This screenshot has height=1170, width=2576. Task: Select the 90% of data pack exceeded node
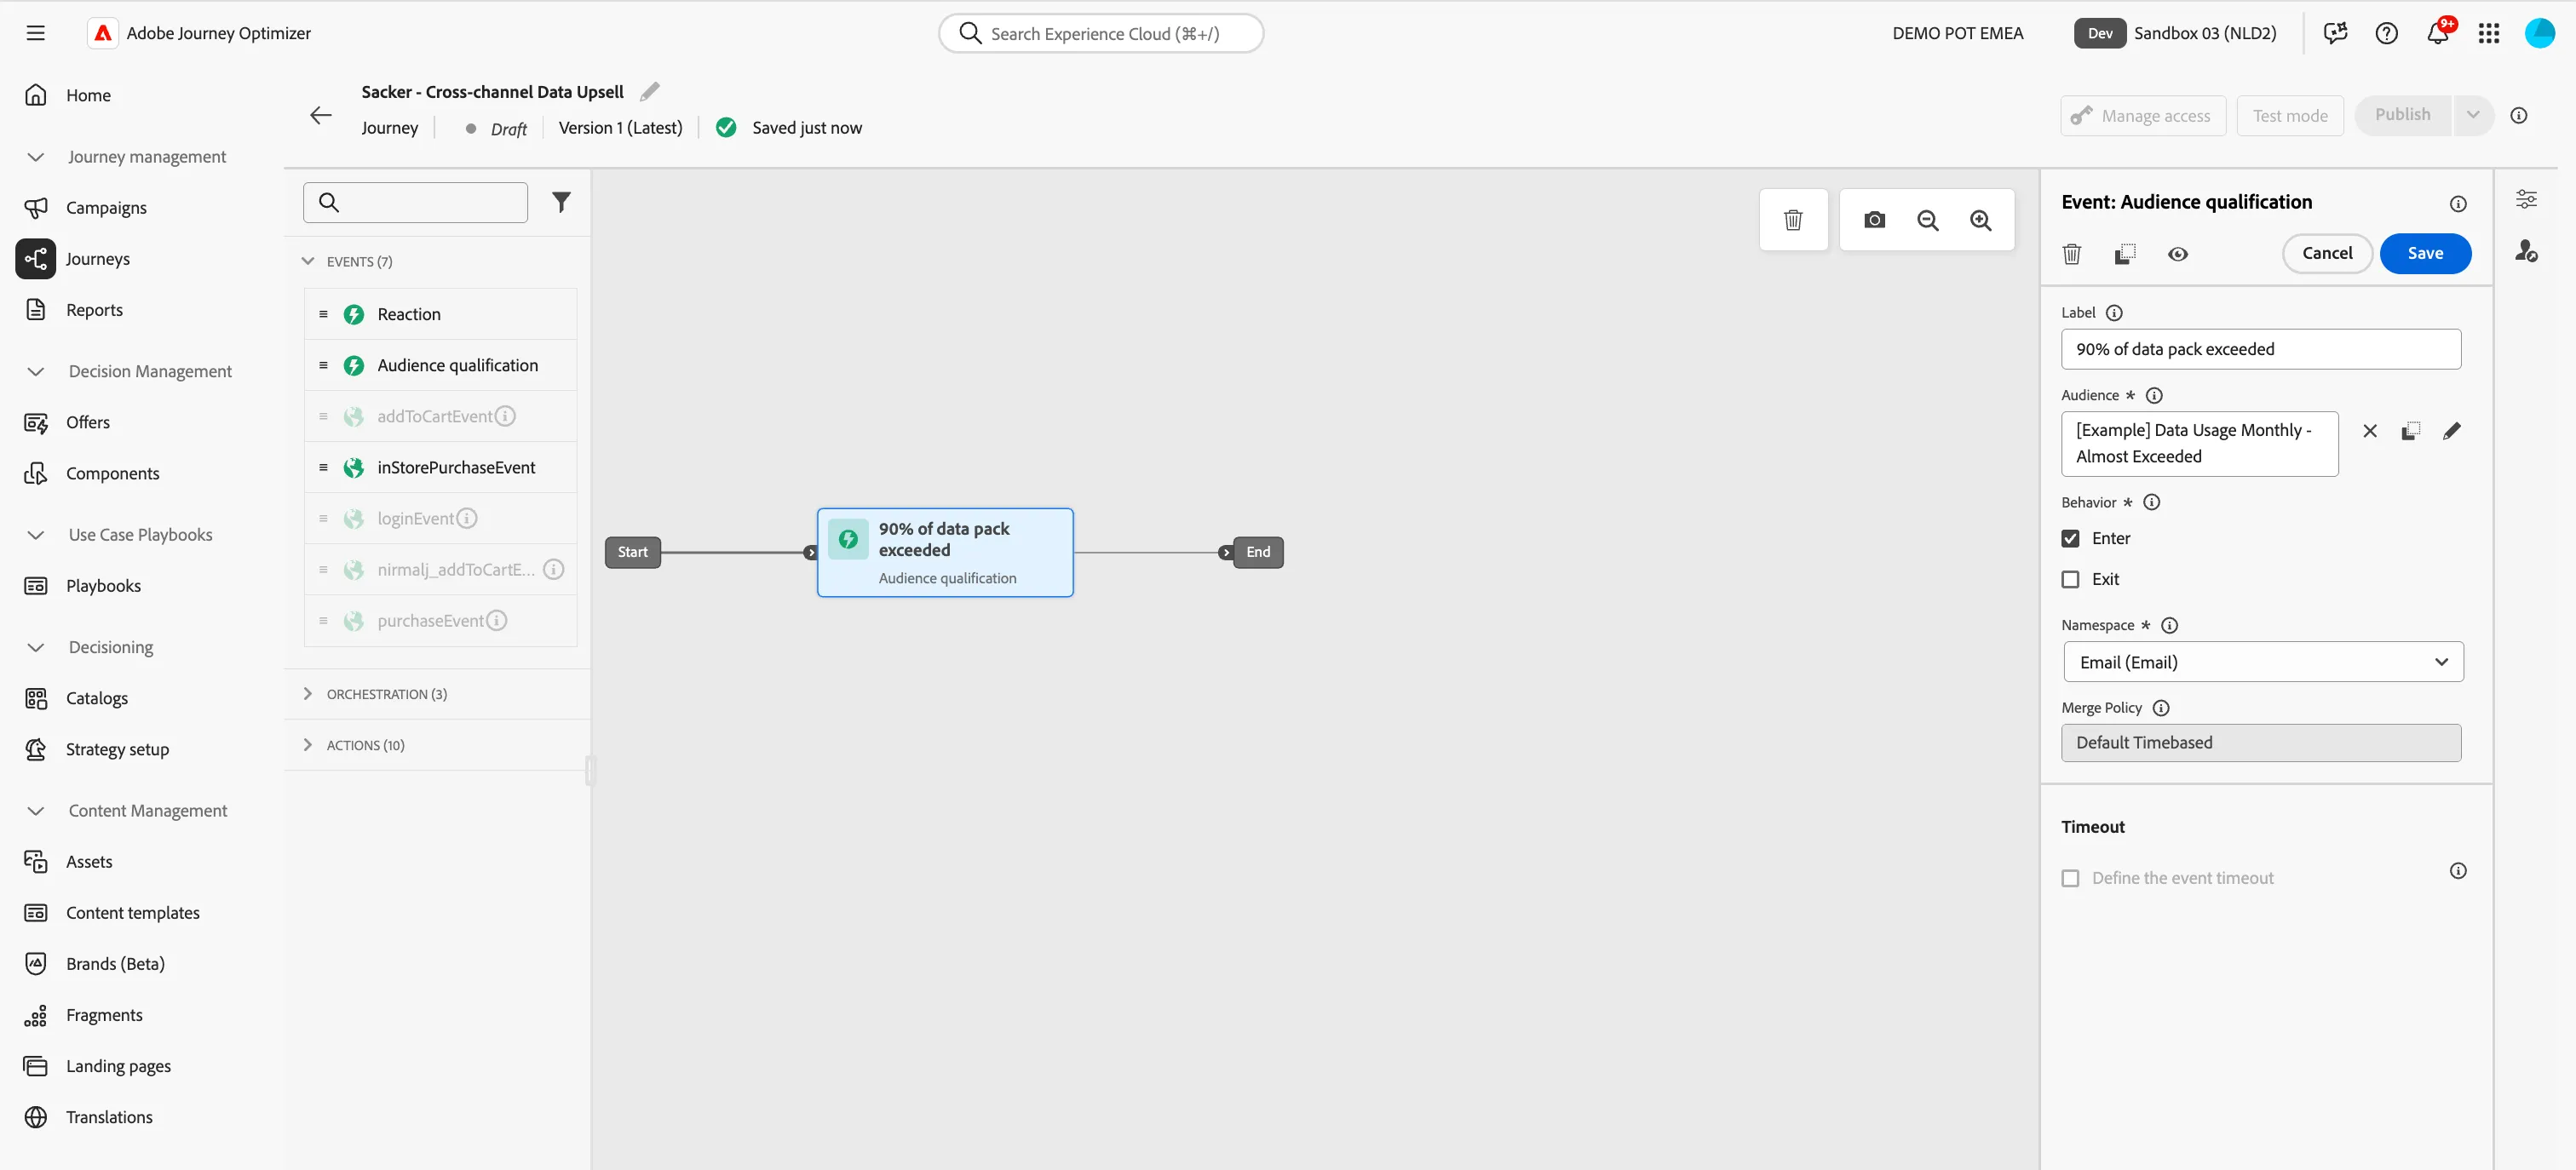coord(945,552)
